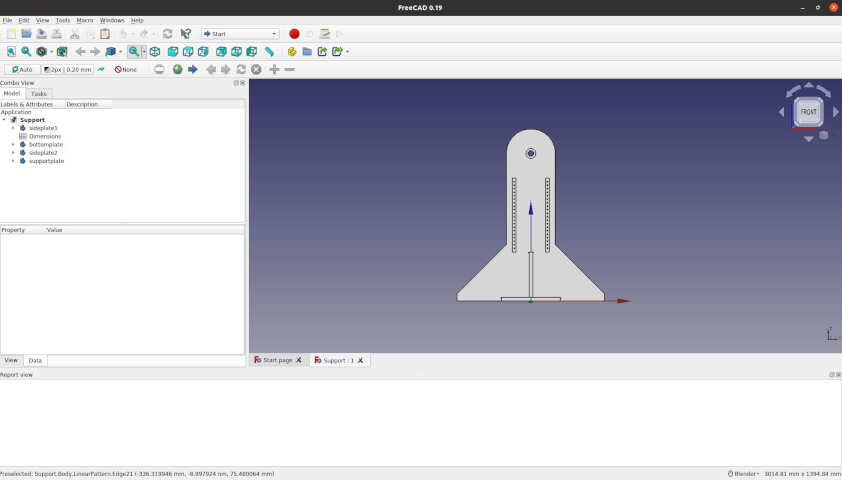Screen dimensions: 842x480
Task: Activate the What's This help cursor
Action: [186, 34]
